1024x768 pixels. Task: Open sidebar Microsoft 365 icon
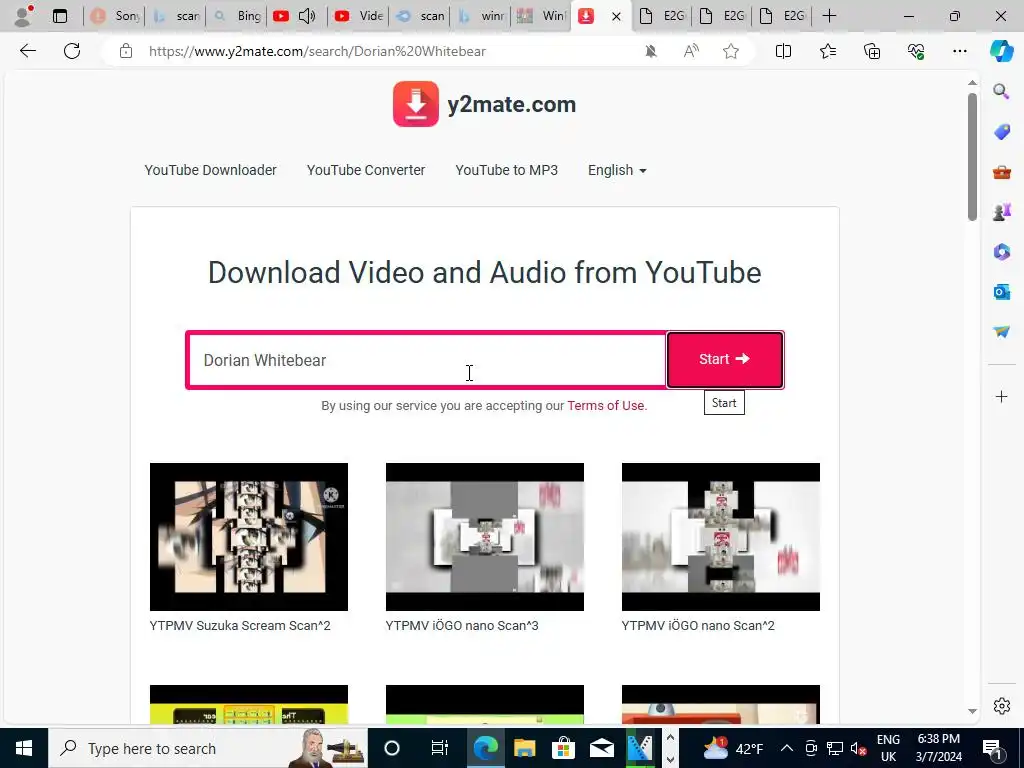[1001, 251]
